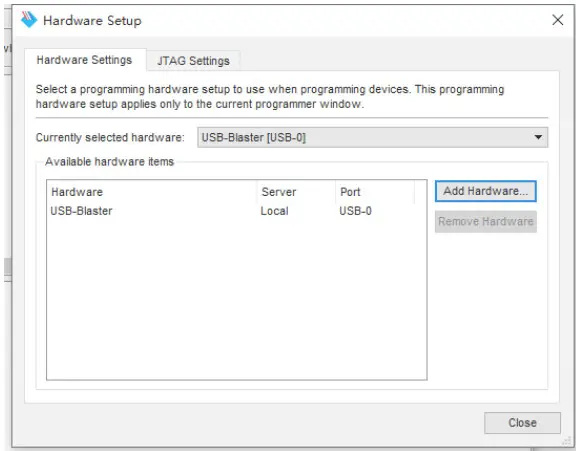The image size is (576, 451).
Task: Close the dialog with the Close button
Action: pos(522,423)
